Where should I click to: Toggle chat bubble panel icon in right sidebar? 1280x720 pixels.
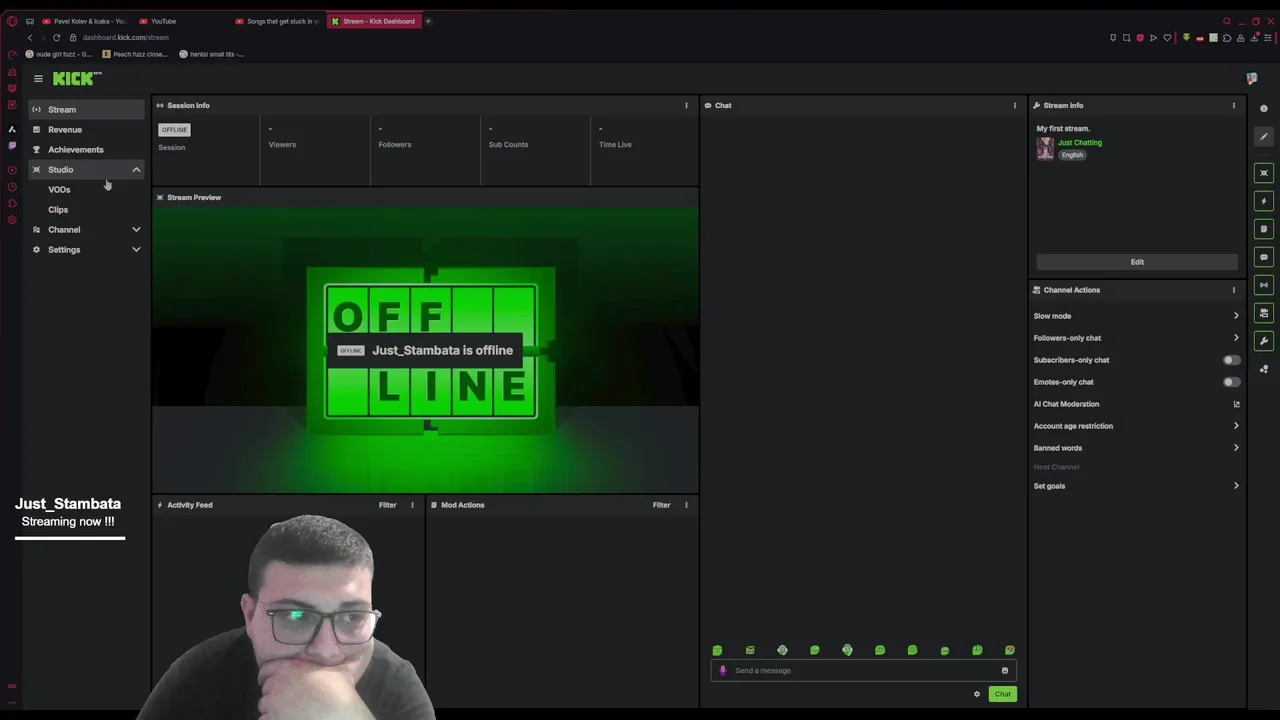tap(1264, 257)
